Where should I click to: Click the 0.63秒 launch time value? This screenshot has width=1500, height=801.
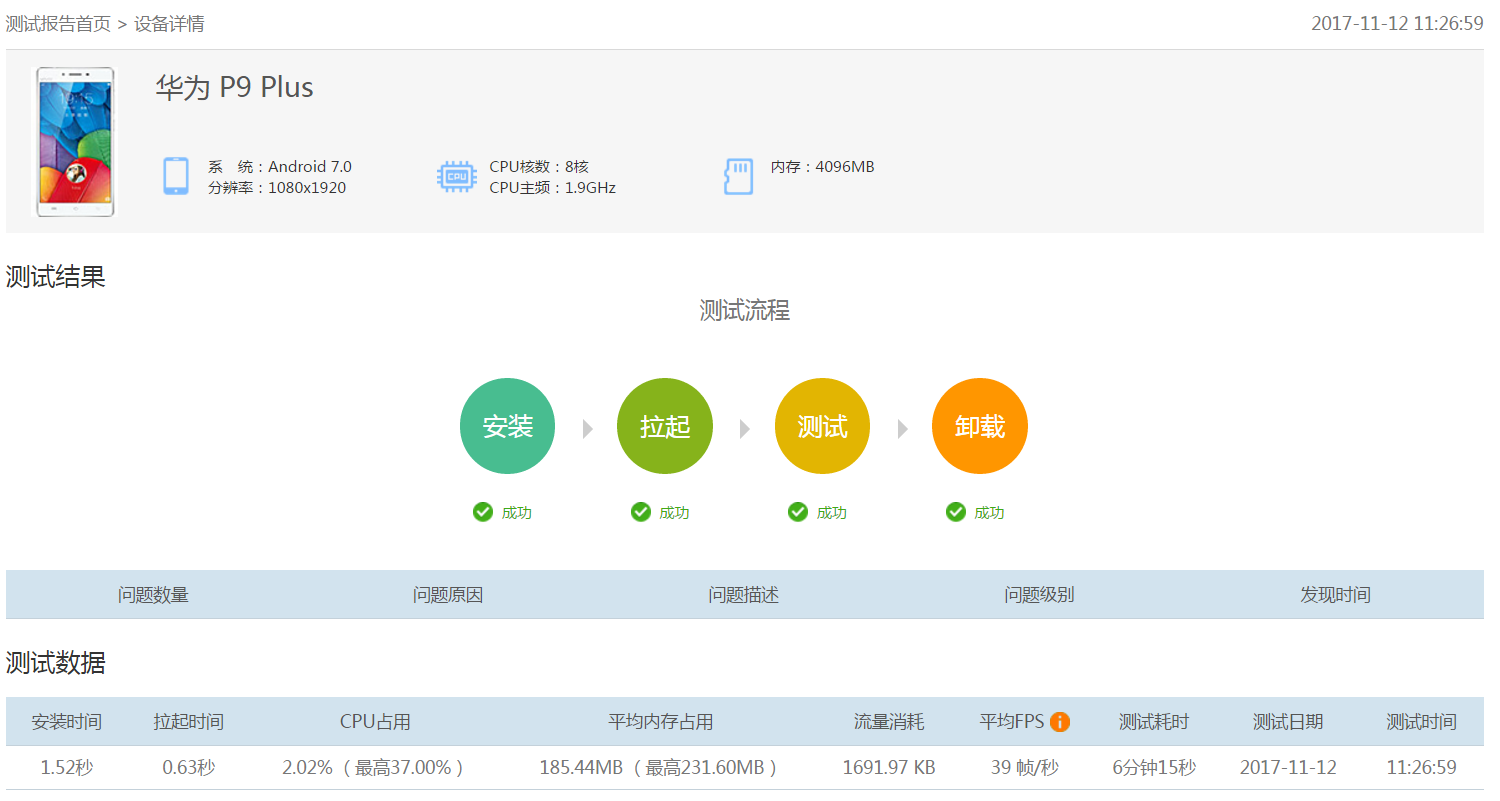point(189,768)
